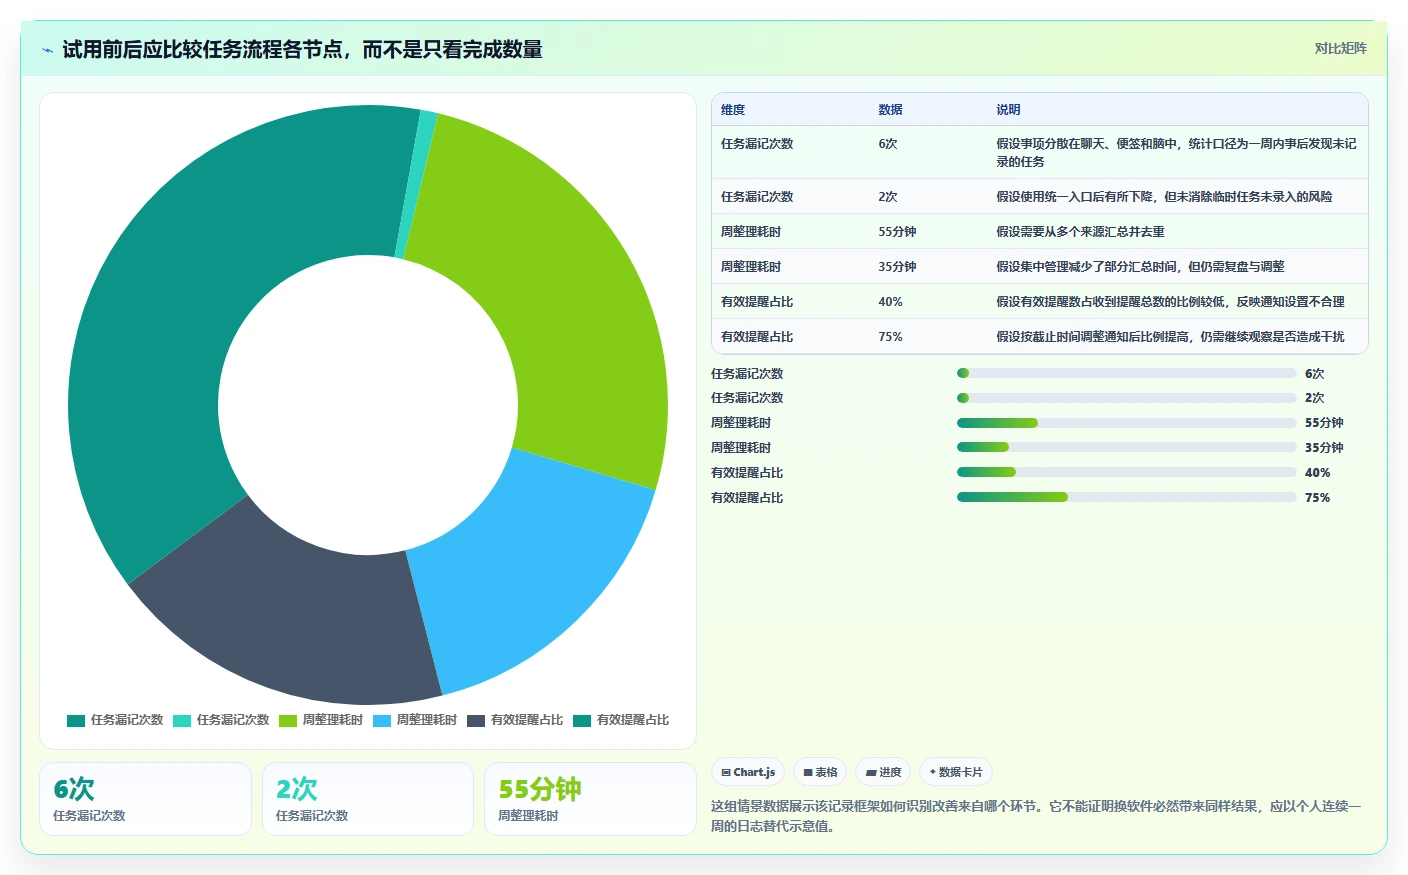The image size is (1408, 875).
Task: Select the 进度 chip
Action: pos(883,772)
